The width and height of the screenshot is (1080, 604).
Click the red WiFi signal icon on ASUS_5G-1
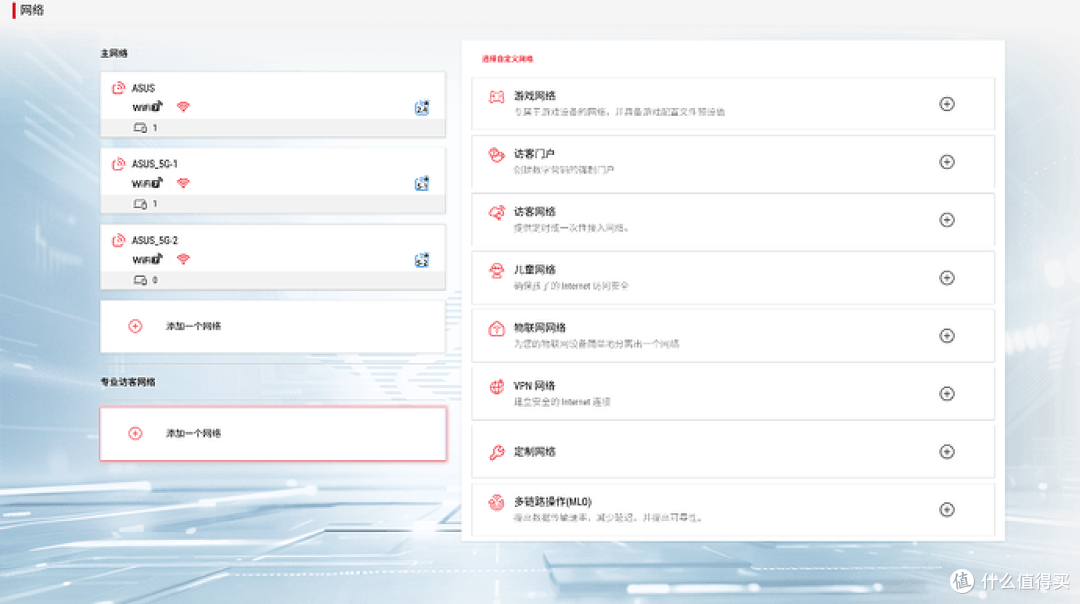click(x=183, y=183)
